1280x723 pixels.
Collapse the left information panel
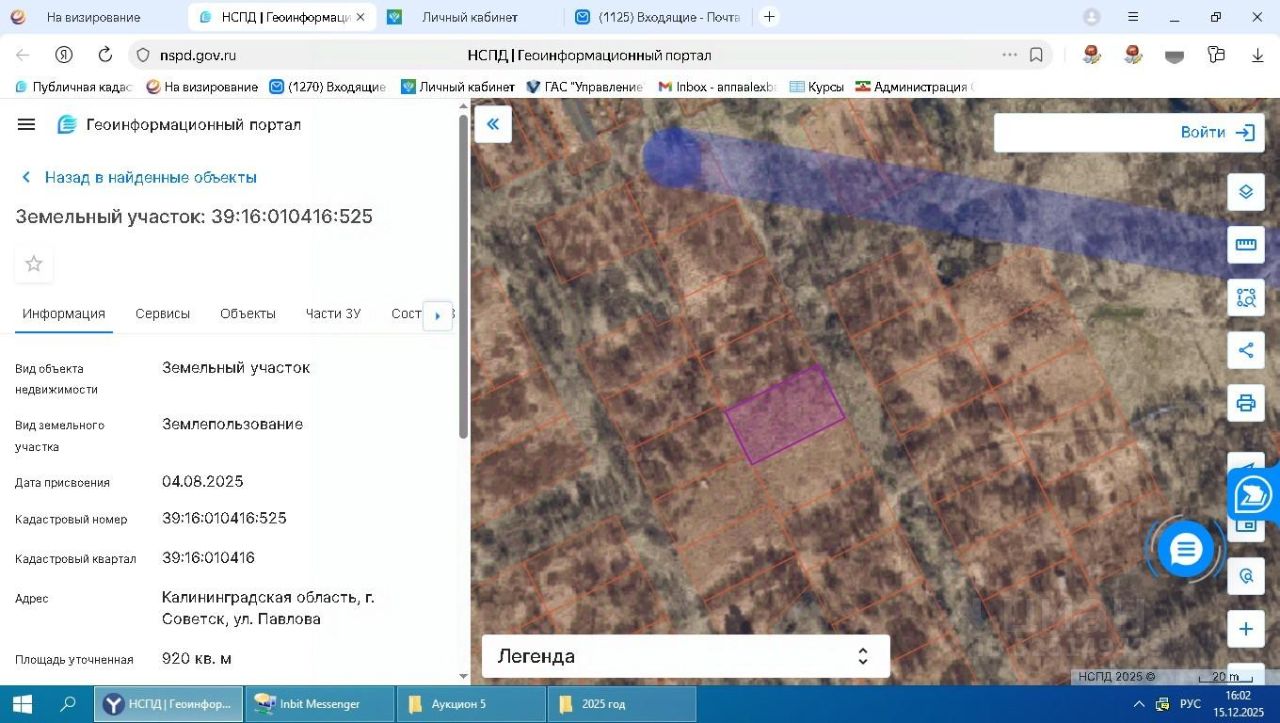click(493, 124)
